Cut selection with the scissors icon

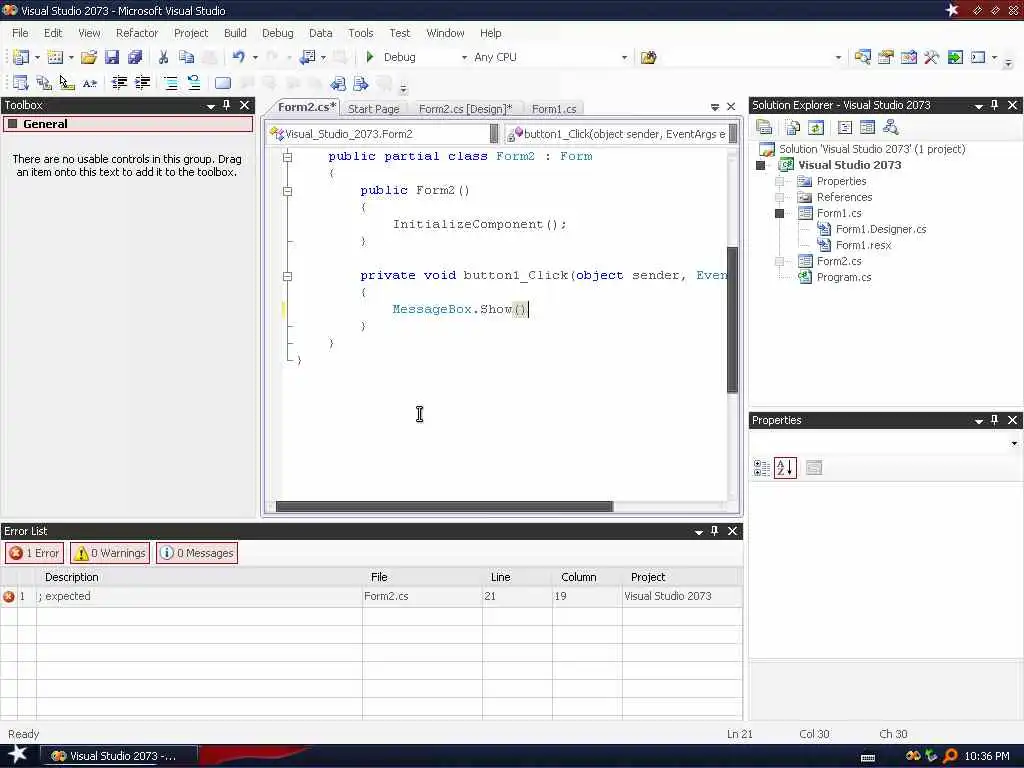163,57
